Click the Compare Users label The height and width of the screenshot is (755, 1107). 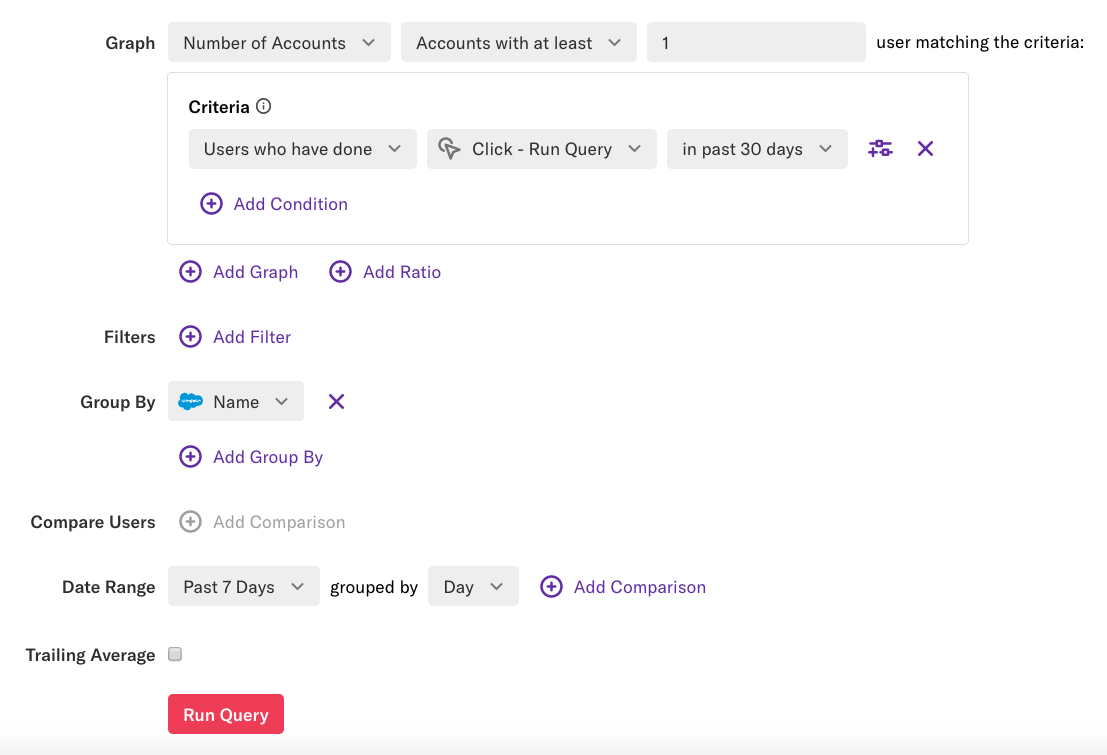point(92,522)
